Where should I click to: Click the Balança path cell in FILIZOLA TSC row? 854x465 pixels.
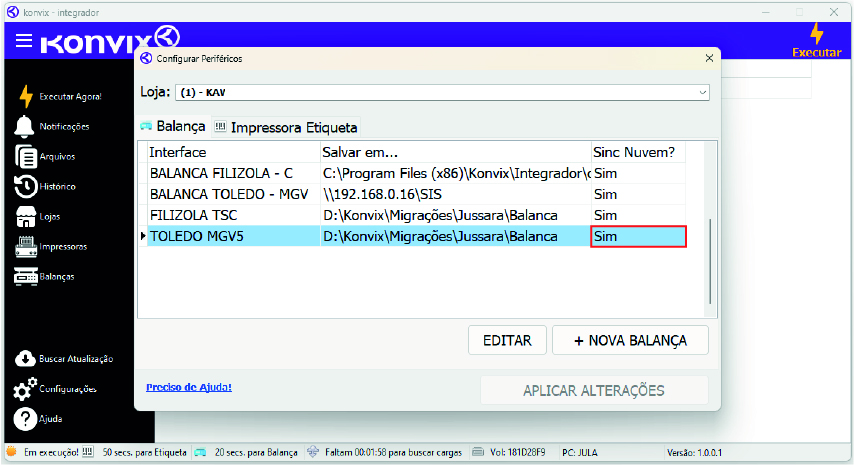pos(456,215)
